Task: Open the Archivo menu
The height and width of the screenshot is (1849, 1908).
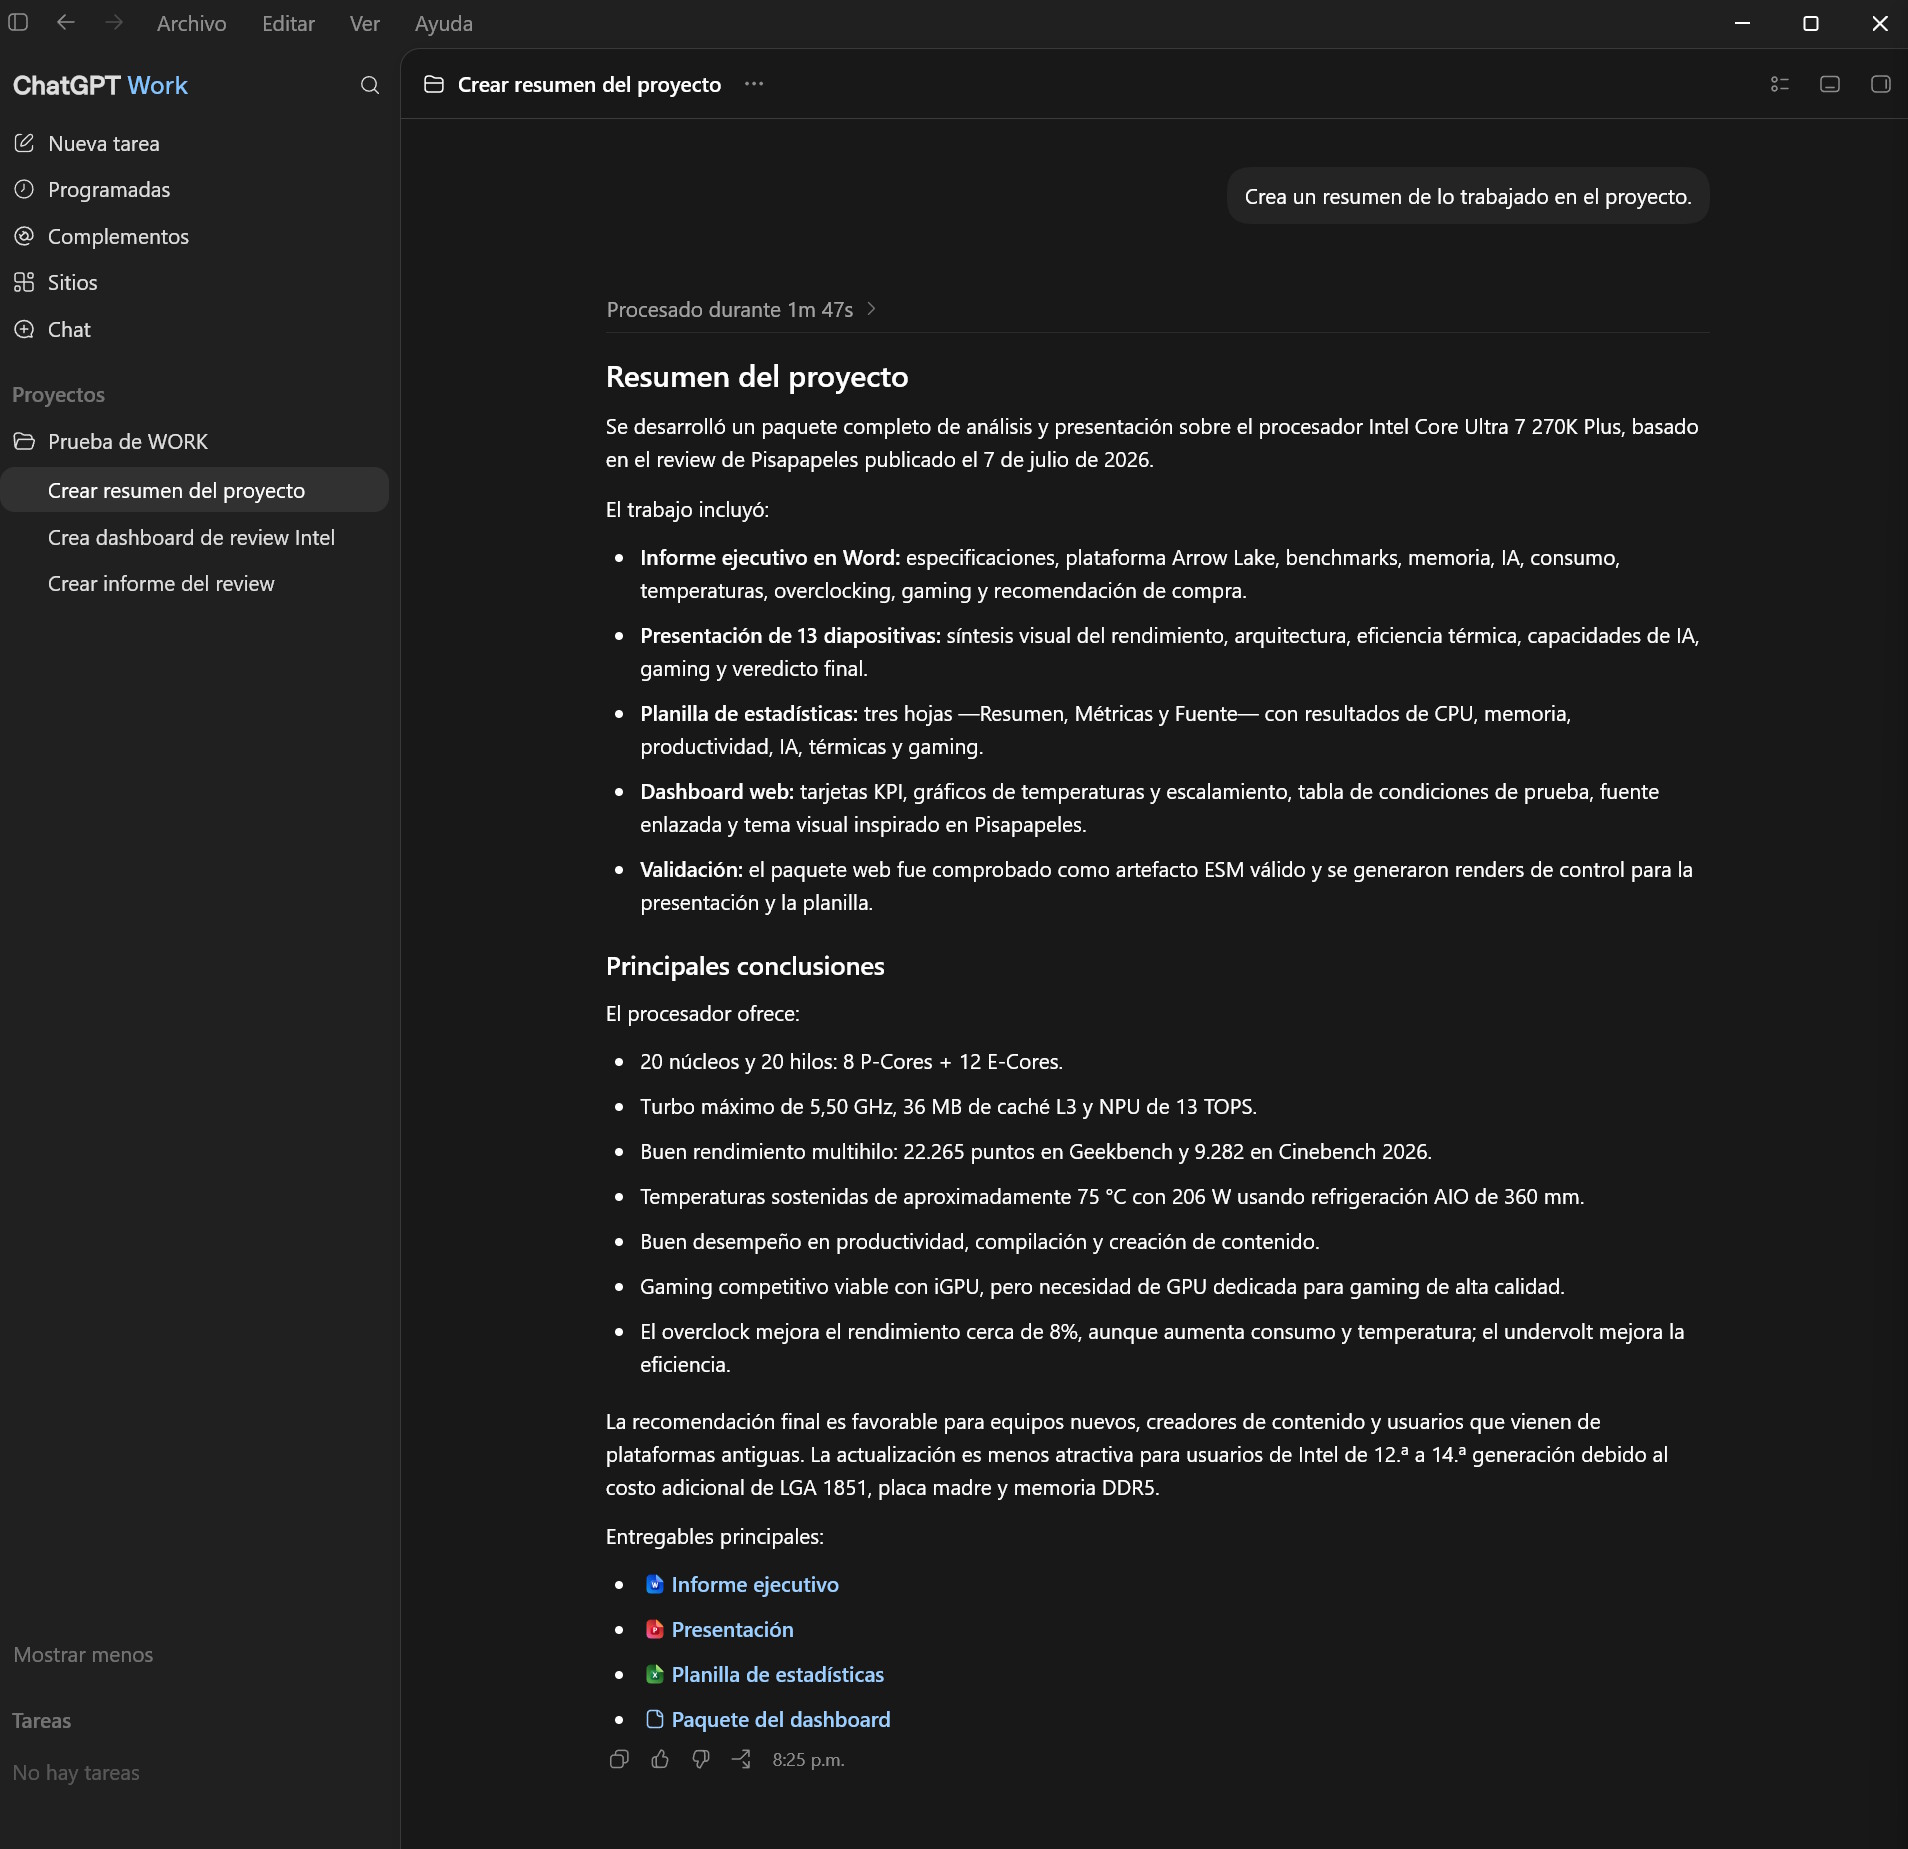Action: click(x=192, y=23)
